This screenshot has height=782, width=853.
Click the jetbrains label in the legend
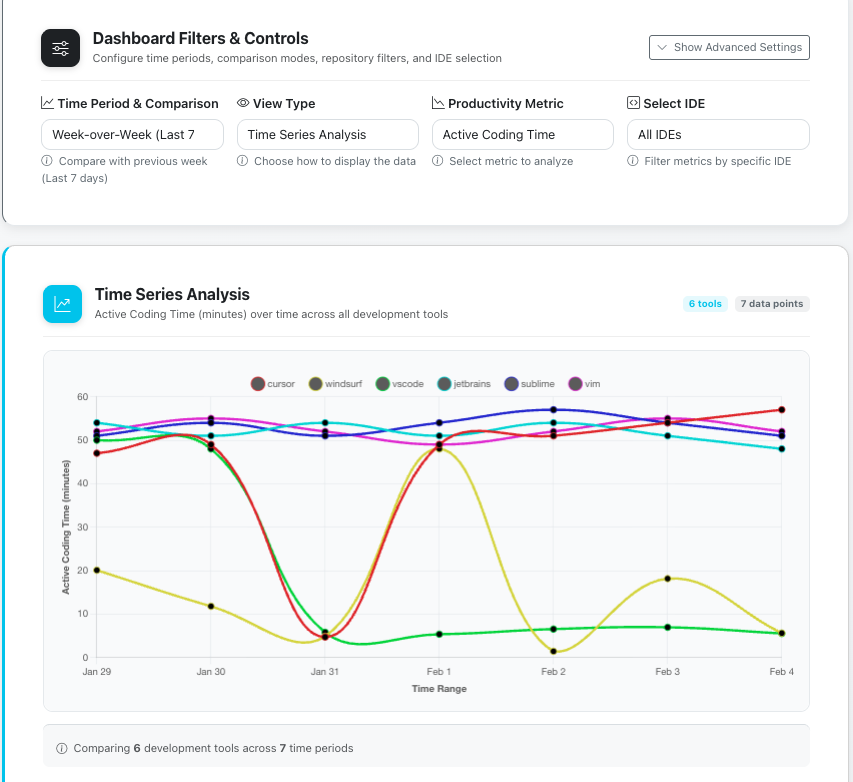click(464, 383)
